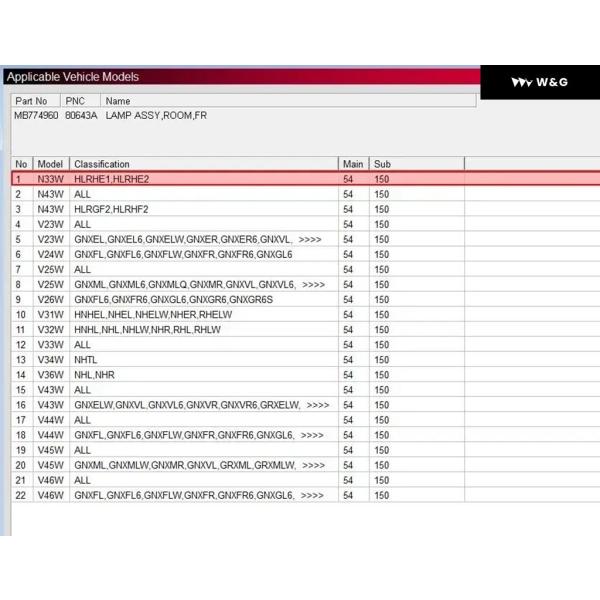
Task: Click the PNC value 80643A
Action: tap(81, 116)
